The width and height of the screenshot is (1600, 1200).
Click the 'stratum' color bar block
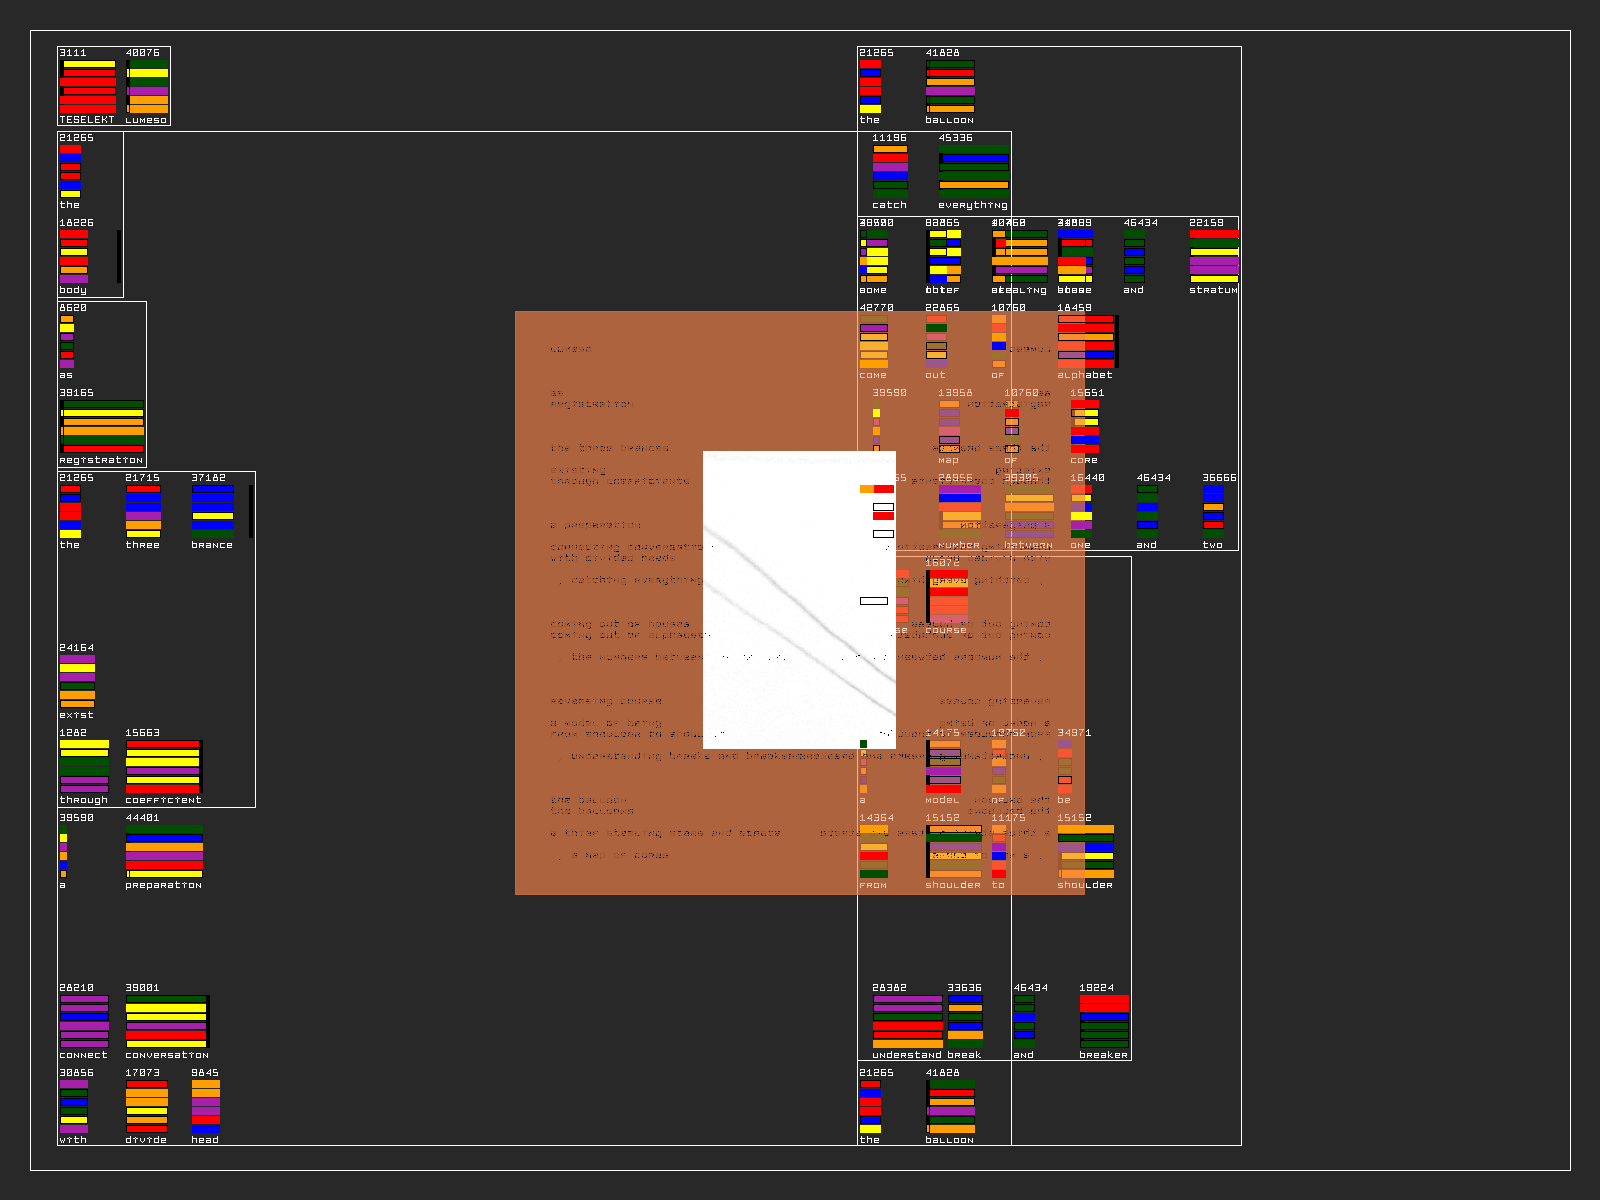click(1214, 257)
